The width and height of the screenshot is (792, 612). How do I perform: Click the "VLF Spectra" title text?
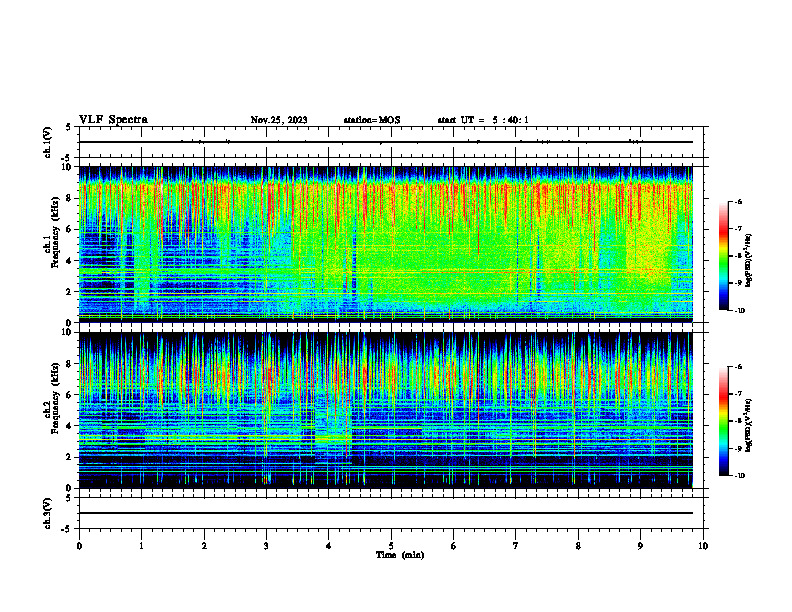coord(113,120)
